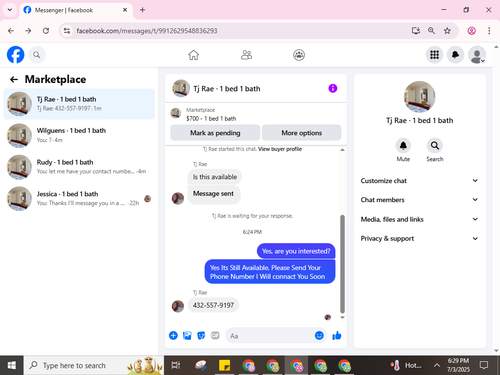The height and width of the screenshot is (375, 500).
Task: Click the browser reload button
Action: pyautogui.click(x=46, y=31)
